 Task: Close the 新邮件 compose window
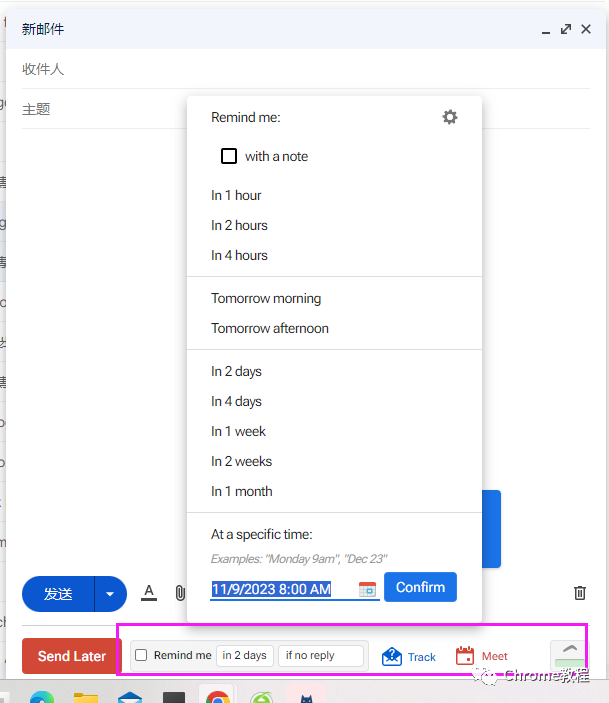click(586, 29)
